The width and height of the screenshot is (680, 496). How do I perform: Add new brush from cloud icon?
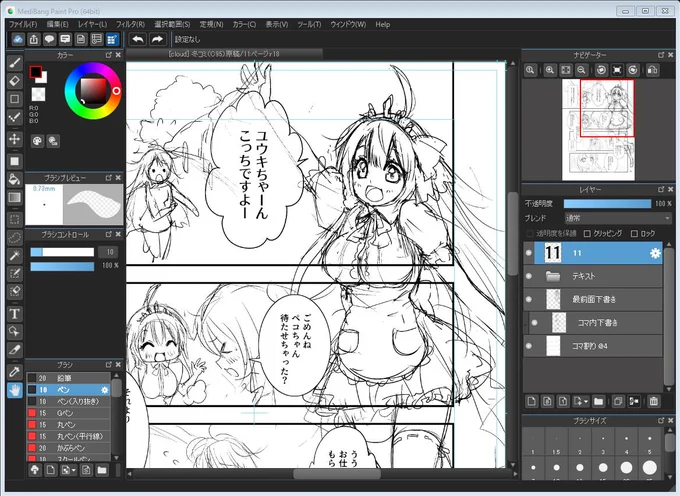(35, 470)
